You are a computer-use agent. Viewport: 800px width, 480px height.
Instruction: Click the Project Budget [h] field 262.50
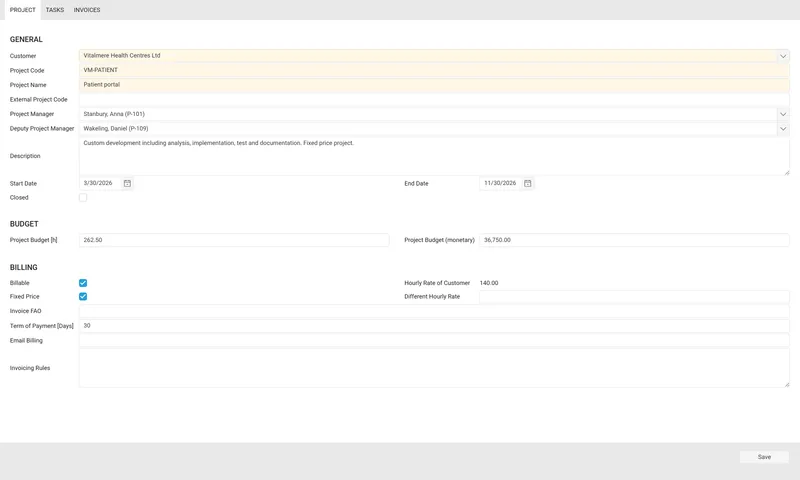234,240
